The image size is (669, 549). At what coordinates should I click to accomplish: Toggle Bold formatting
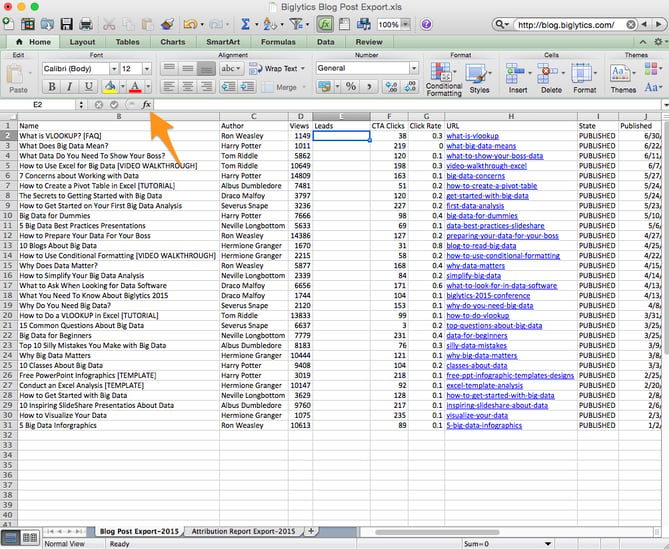52,87
